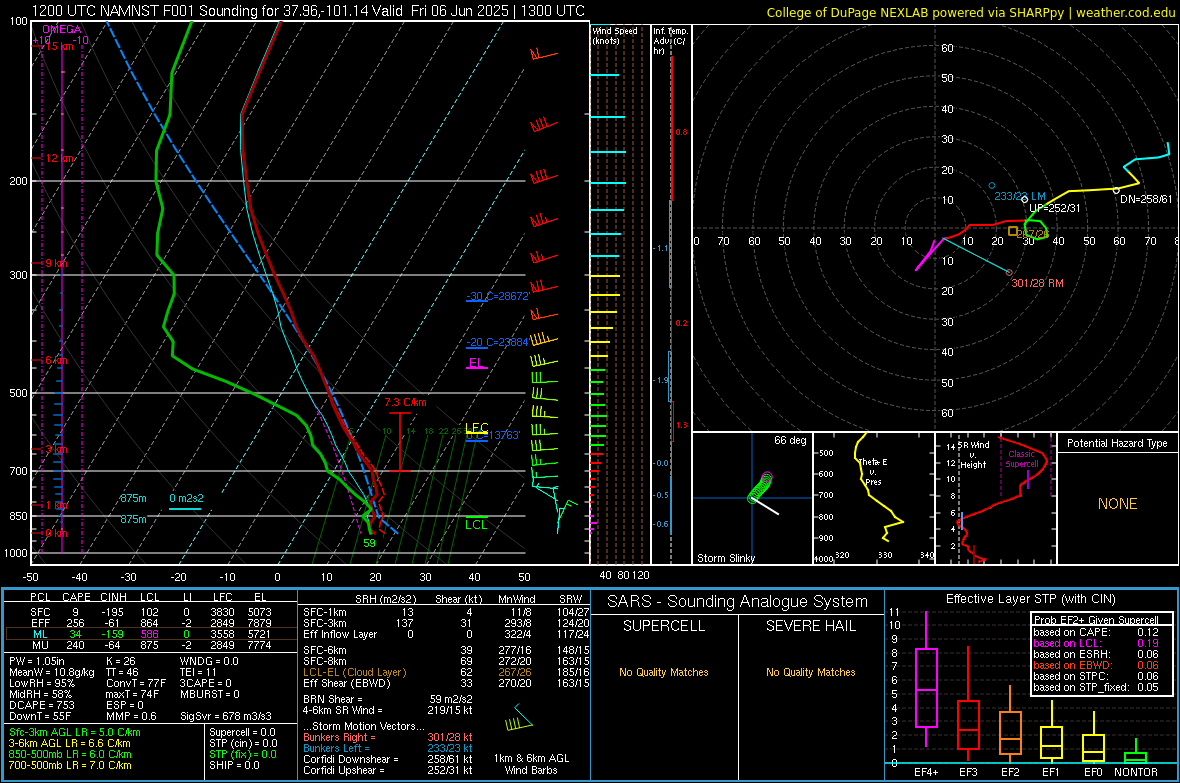Screen dimensions: 1180x783
Task: Select the MU parcel row
Action: pyautogui.click(x=150, y=645)
